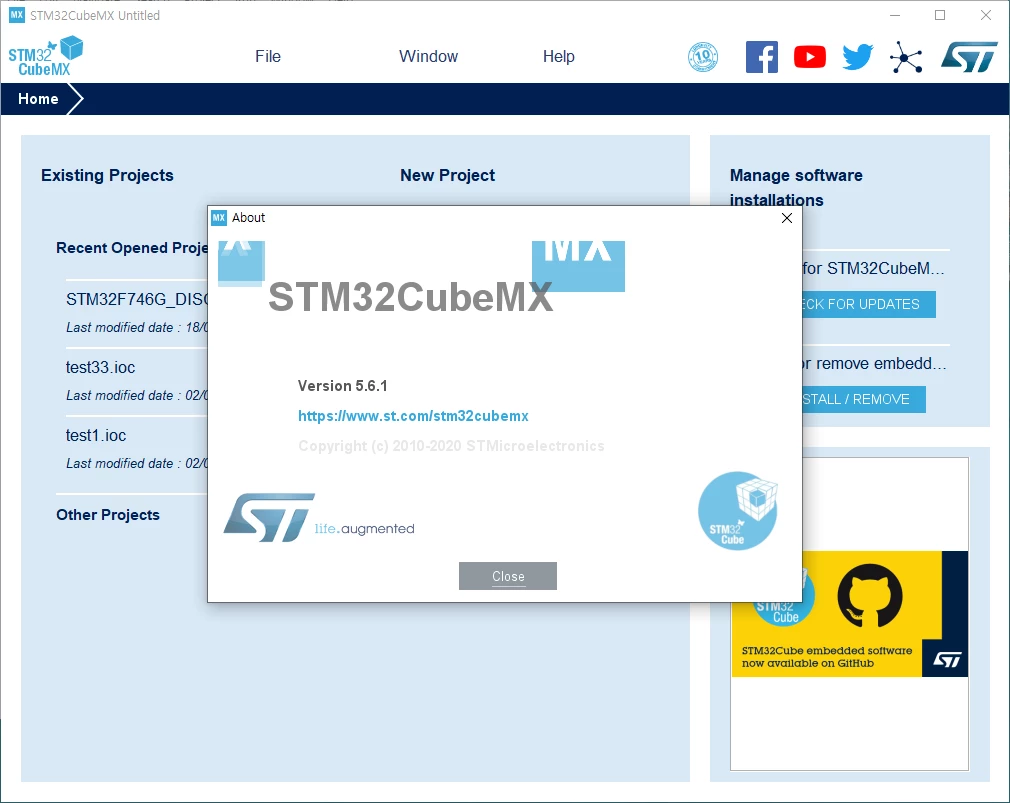Open the STM32Cube GitHub banner
Screen dimensions: 1010x803
(x=849, y=614)
